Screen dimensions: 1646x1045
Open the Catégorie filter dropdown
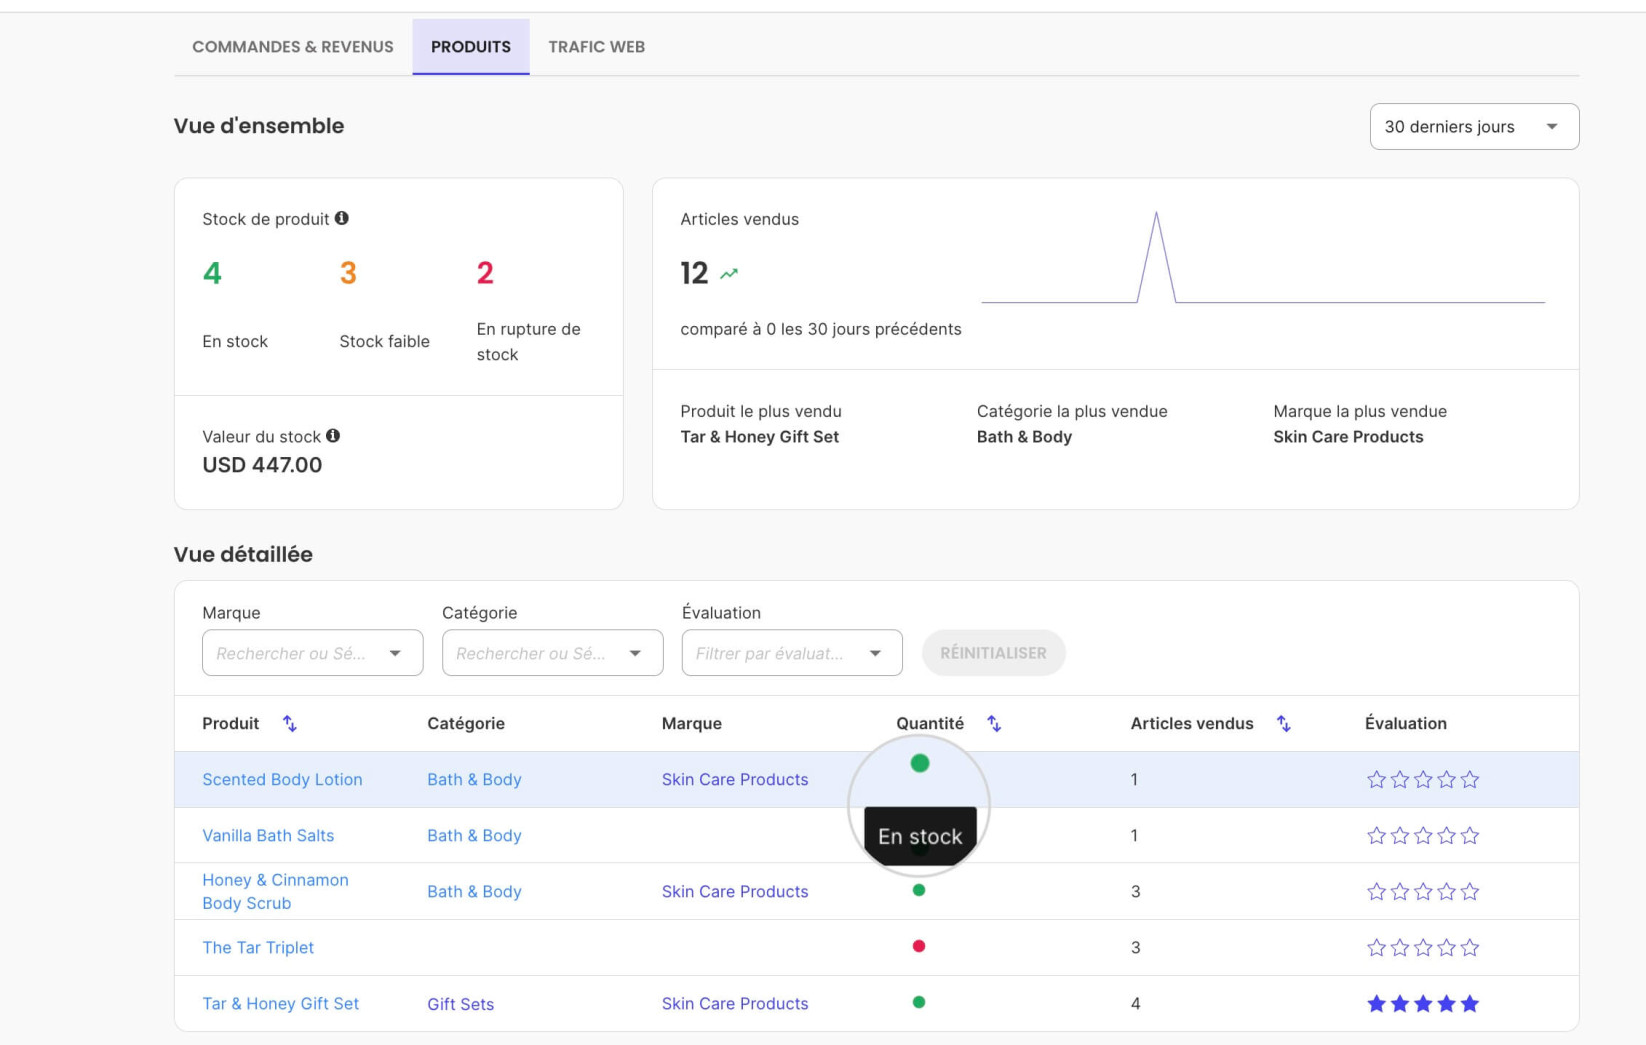[552, 653]
